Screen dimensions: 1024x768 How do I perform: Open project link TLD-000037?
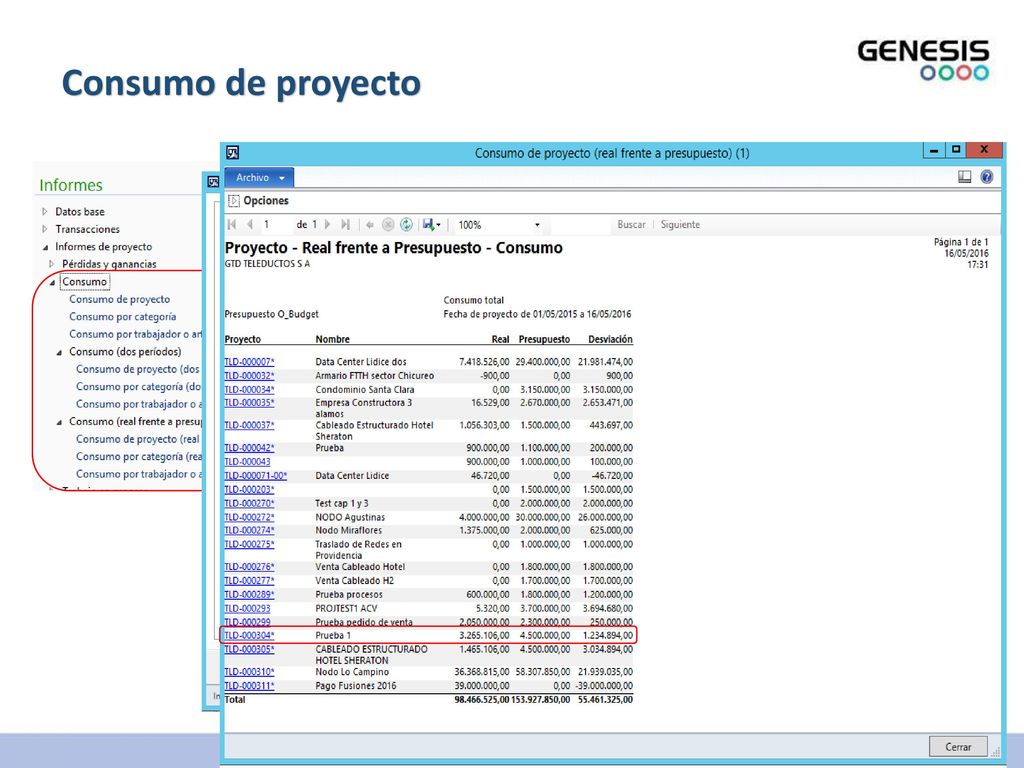[249, 425]
